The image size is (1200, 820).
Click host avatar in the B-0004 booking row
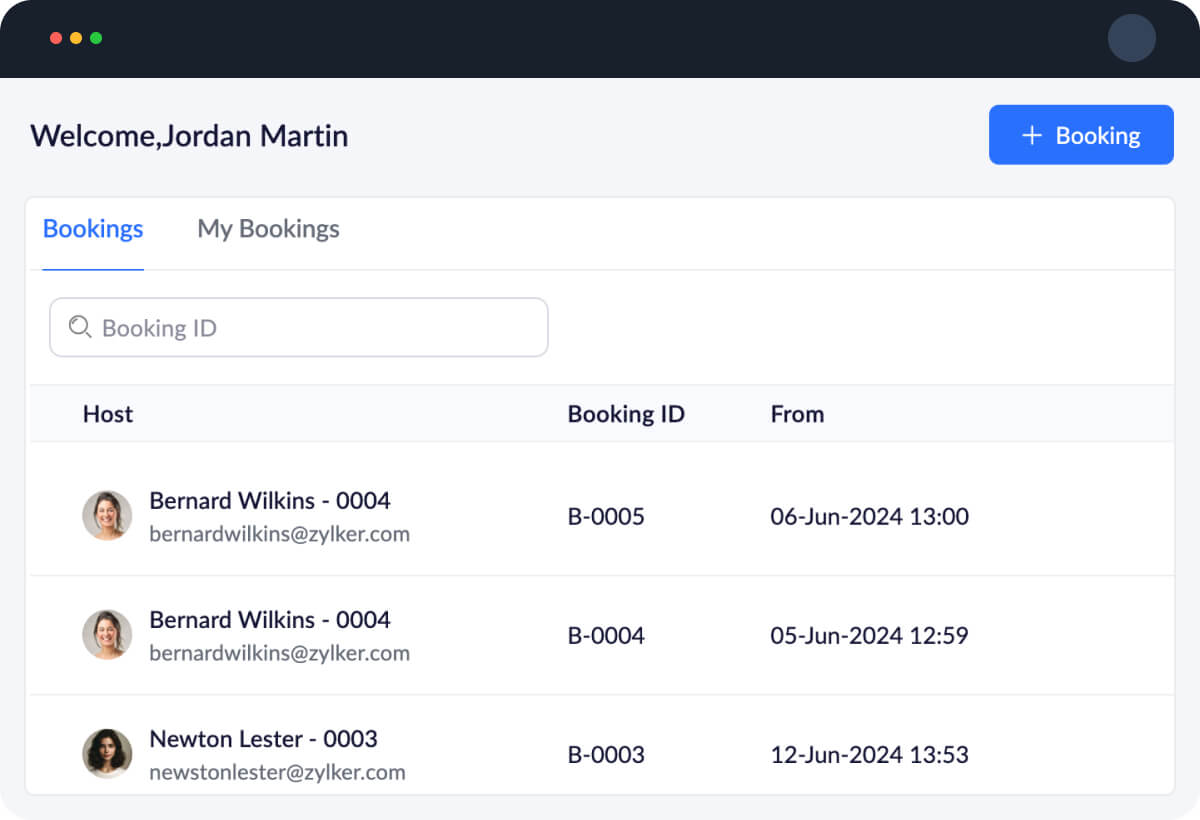tap(107, 635)
